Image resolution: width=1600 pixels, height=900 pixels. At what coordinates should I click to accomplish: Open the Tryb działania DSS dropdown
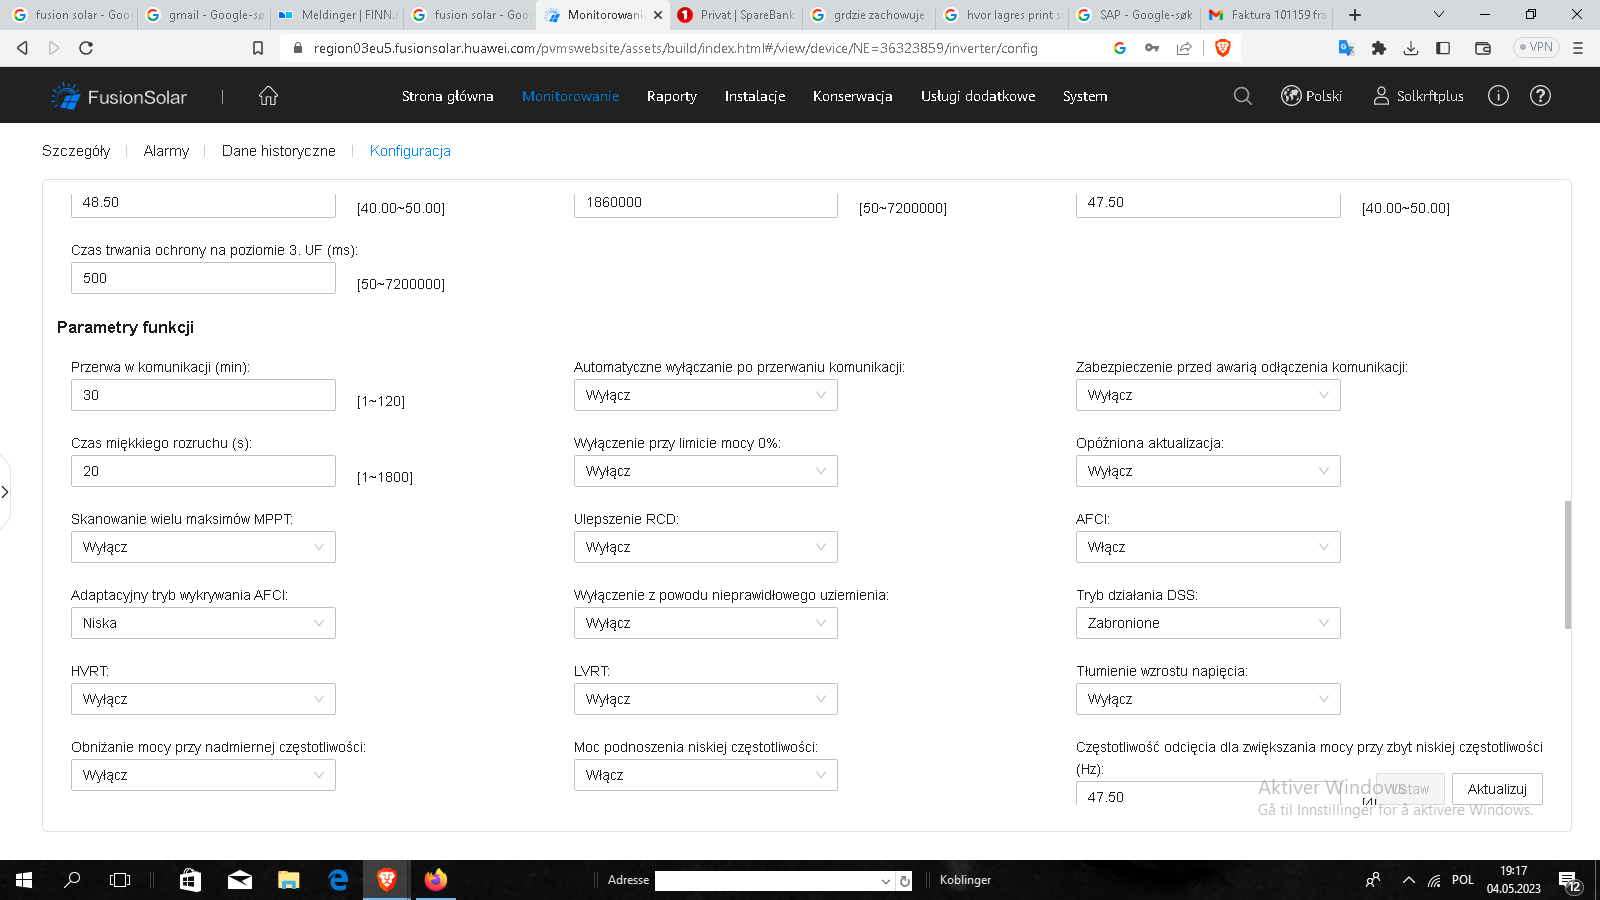coord(1208,623)
